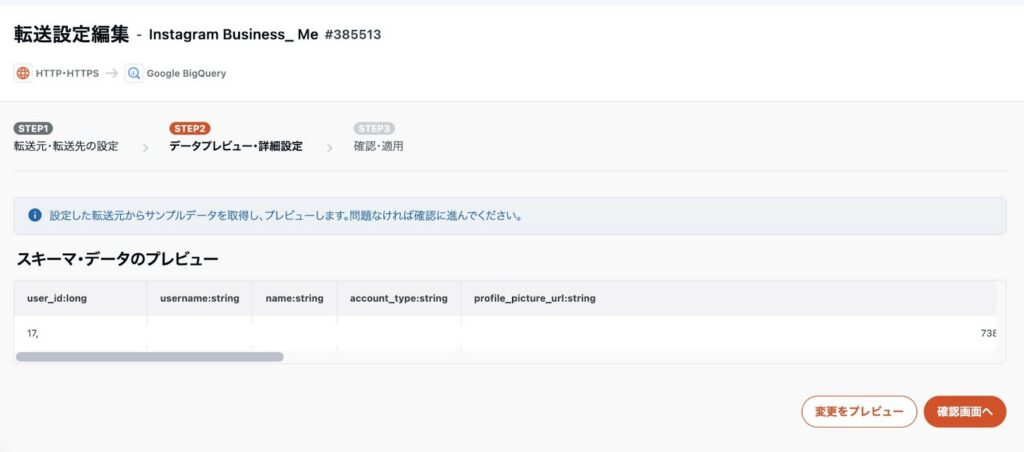Click the horizontal scrollbar under preview table
The image size is (1024, 452).
tap(150, 356)
